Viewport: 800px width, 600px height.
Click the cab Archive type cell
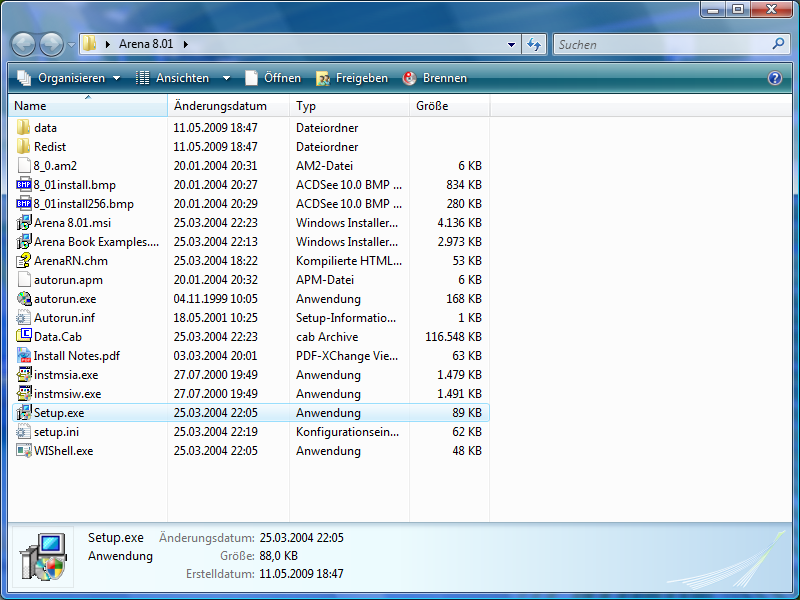coord(327,337)
